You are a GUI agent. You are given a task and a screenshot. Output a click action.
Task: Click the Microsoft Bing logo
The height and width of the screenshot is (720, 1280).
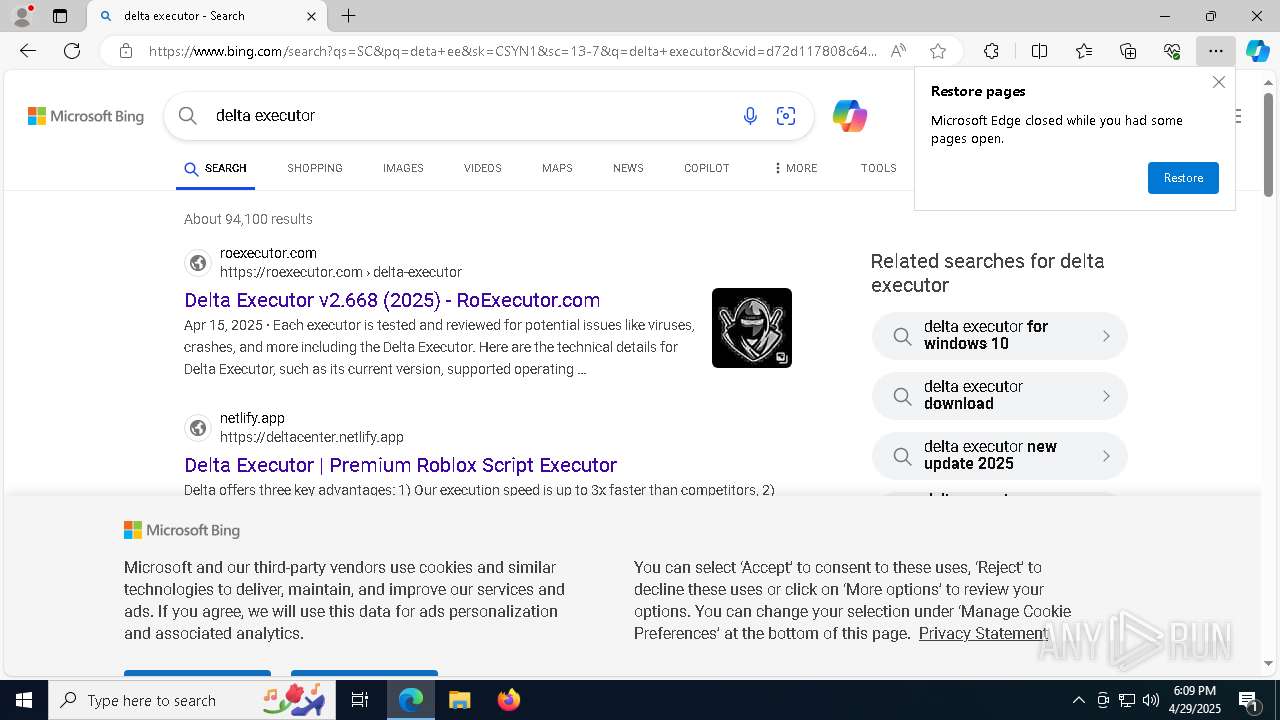pos(86,116)
